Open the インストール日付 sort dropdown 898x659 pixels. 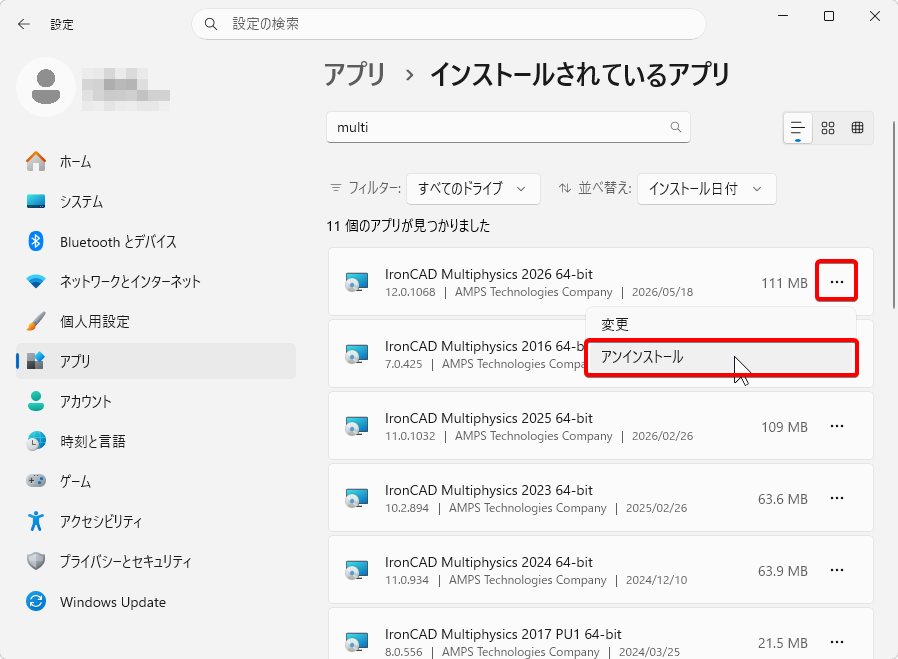707,188
